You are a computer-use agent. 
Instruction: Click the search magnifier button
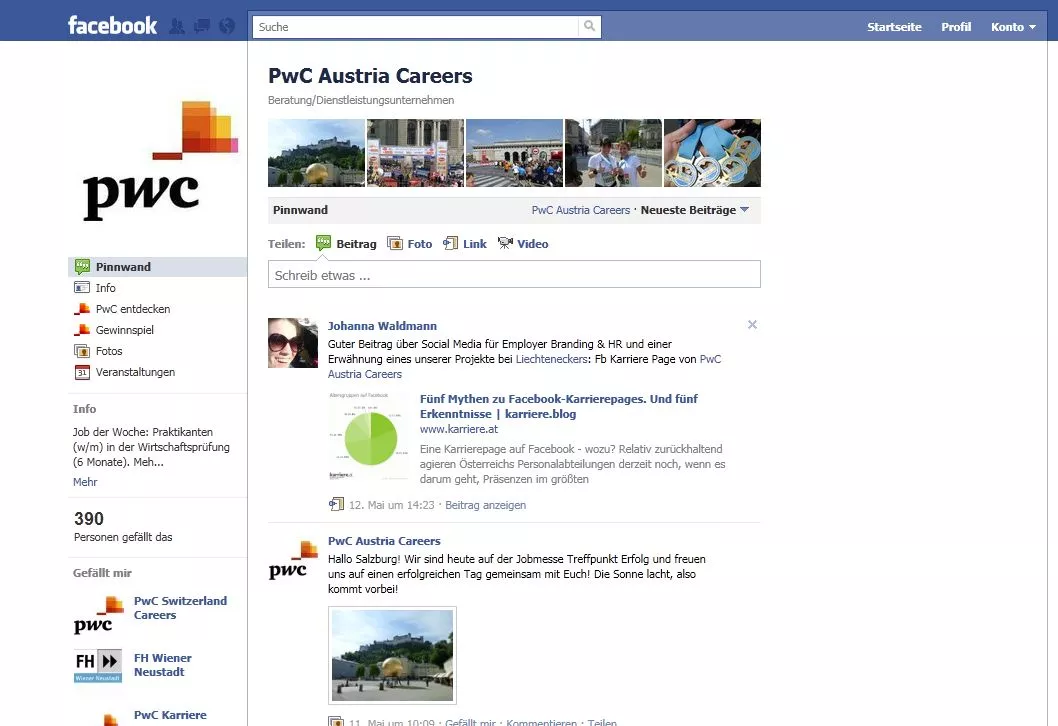click(x=590, y=26)
